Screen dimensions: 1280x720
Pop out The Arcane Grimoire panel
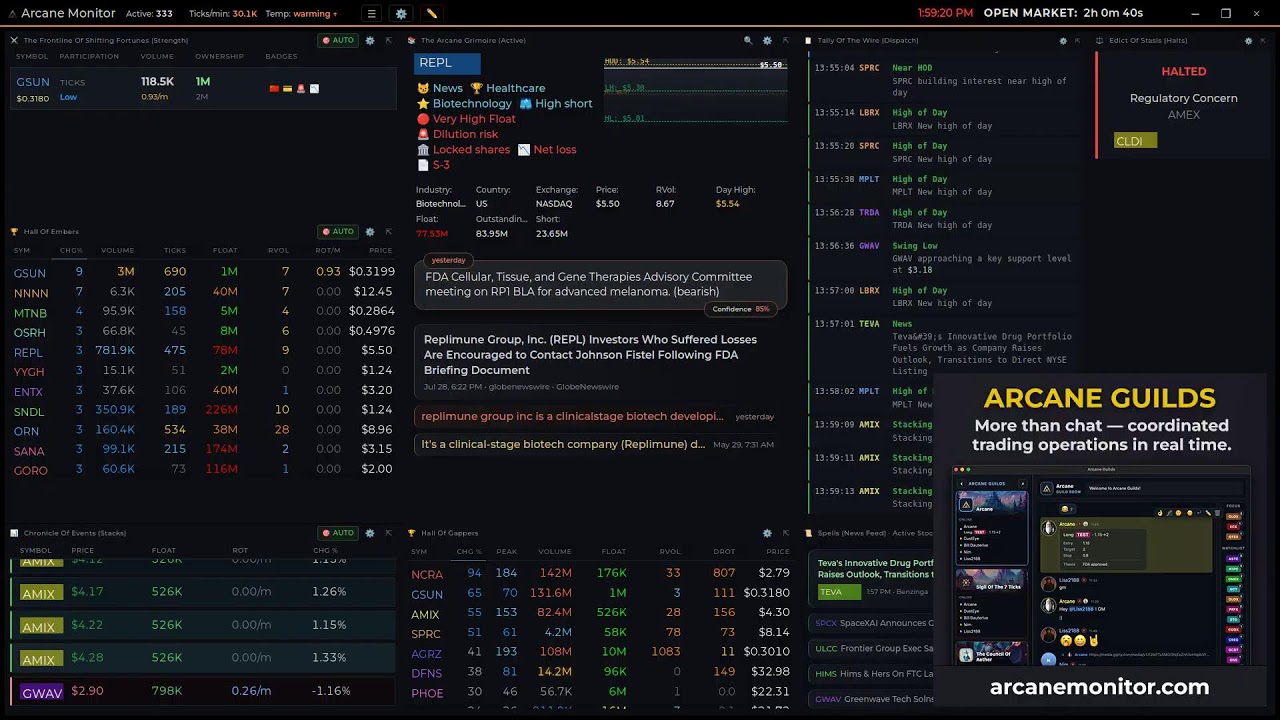click(785, 40)
